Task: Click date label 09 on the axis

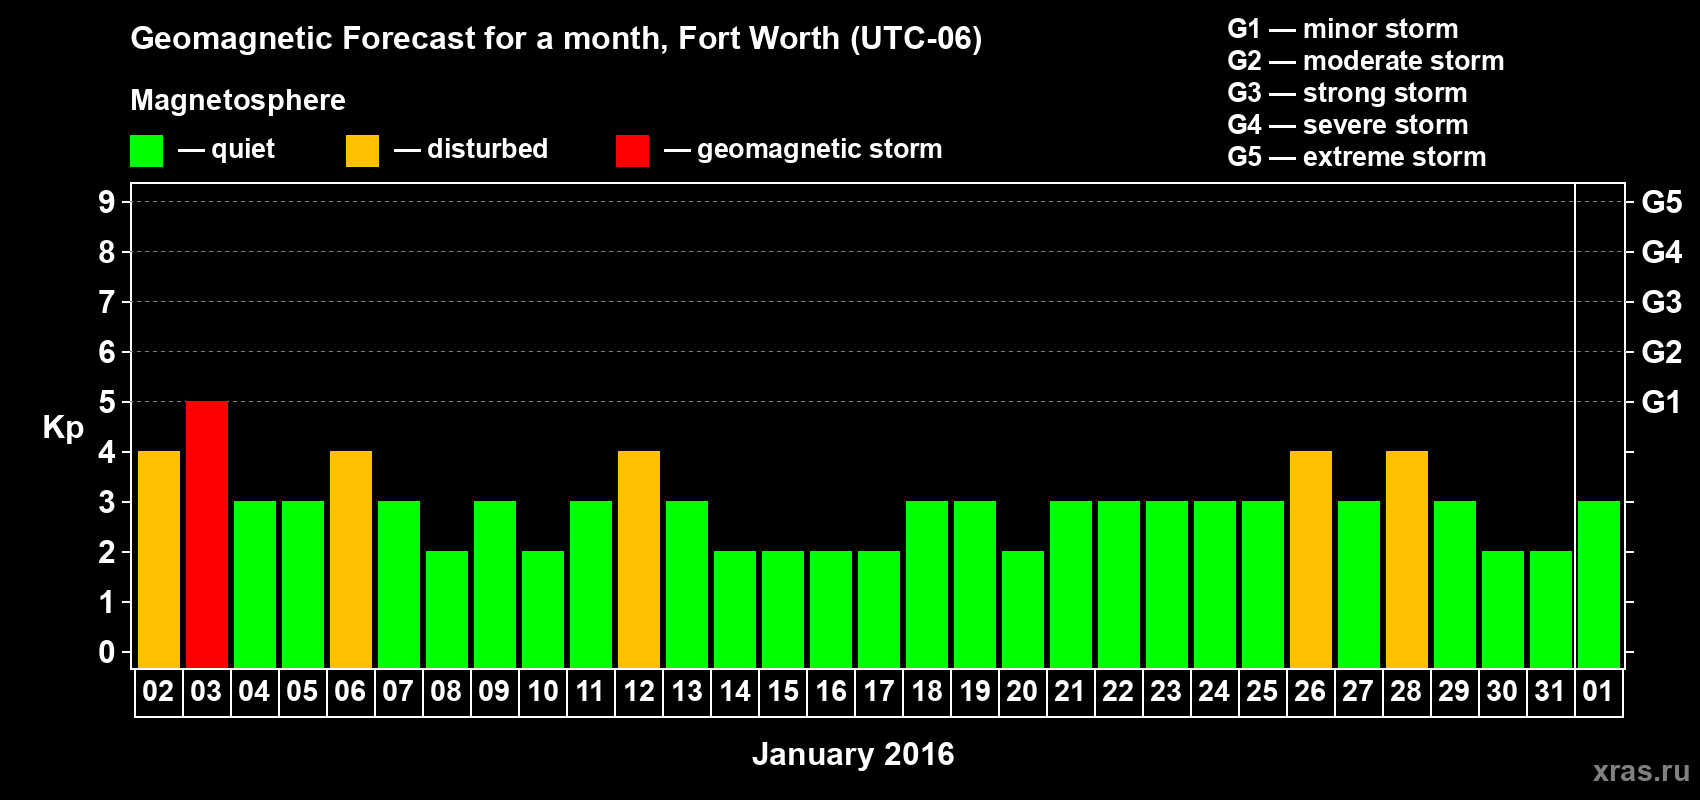Action: pos(494,691)
